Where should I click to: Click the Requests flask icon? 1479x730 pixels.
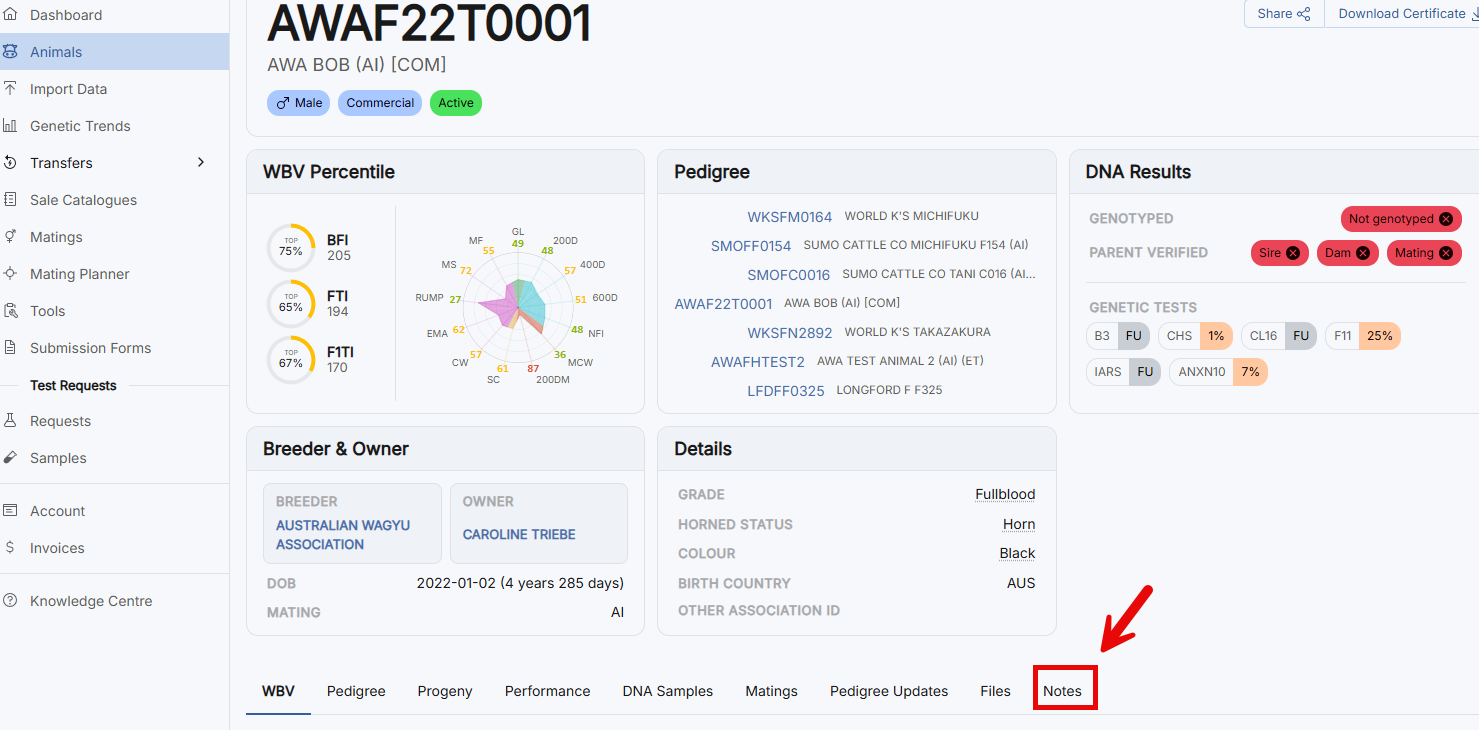point(10,421)
